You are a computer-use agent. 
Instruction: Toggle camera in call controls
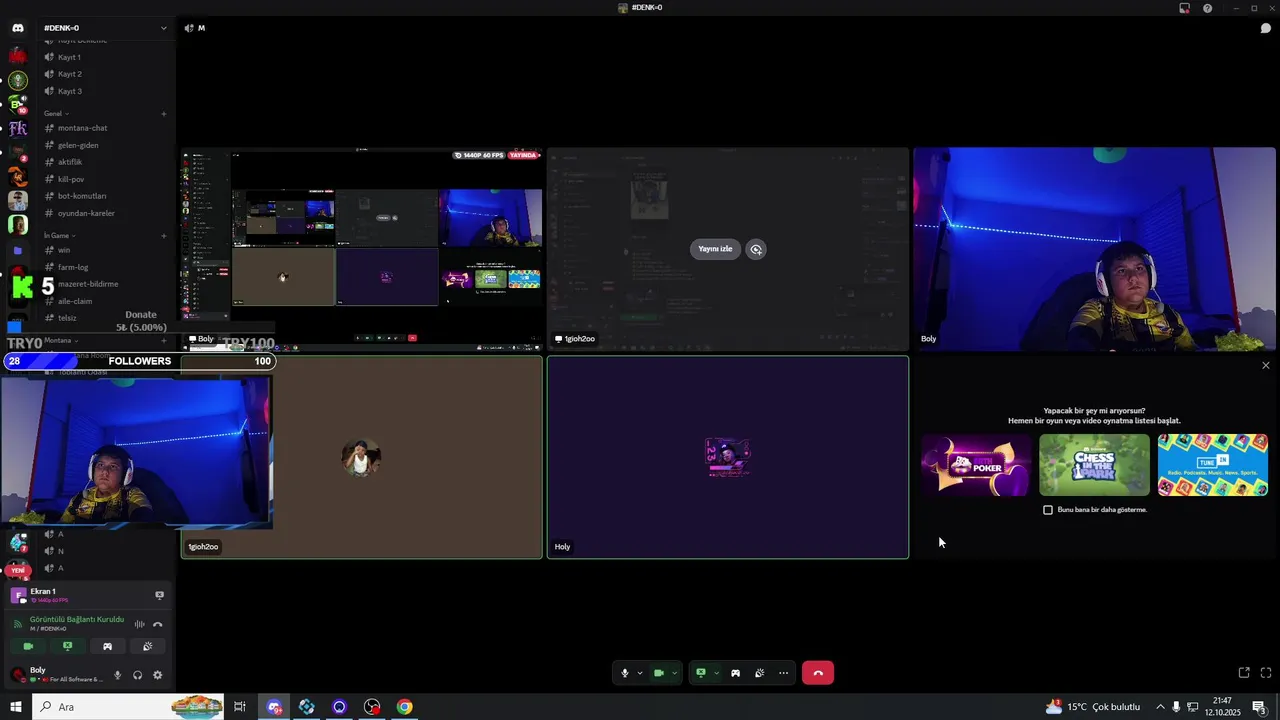tap(659, 673)
